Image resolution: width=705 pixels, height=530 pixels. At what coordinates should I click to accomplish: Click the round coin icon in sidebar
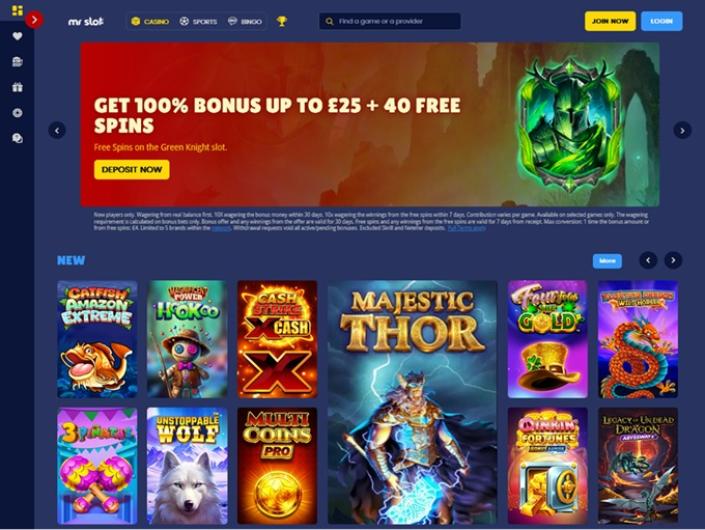pyautogui.click(x=17, y=113)
